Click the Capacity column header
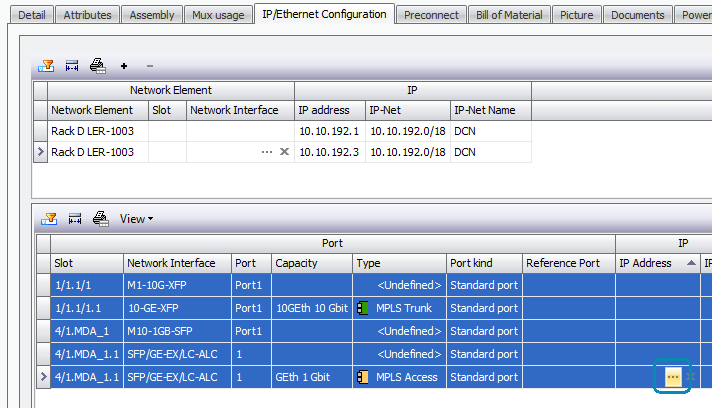 (x=312, y=263)
